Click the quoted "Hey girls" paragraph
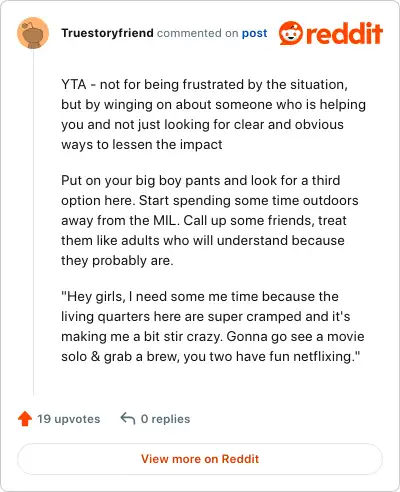Image resolution: width=400 pixels, height=492 pixels. tap(213, 326)
